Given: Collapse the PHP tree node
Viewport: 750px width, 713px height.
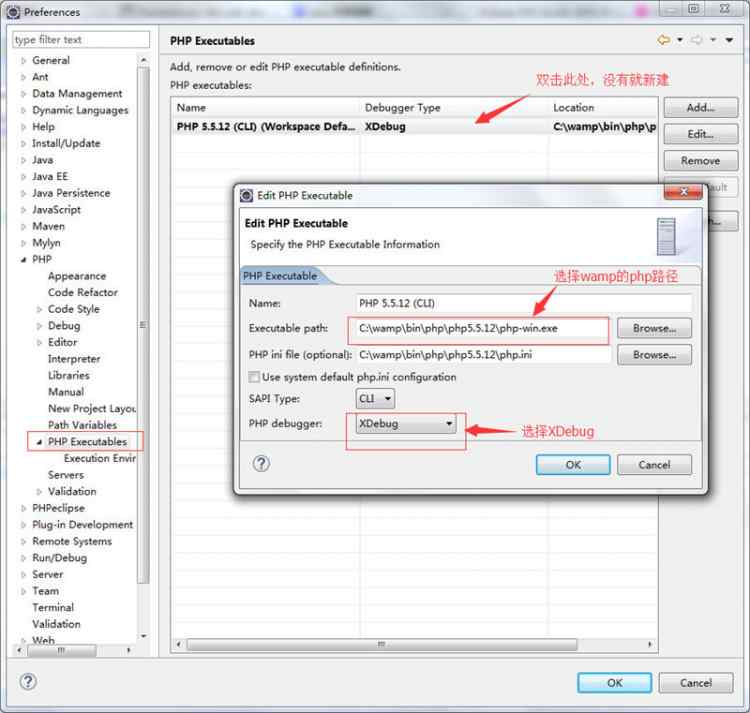Looking at the screenshot, I should tap(23, 260).
